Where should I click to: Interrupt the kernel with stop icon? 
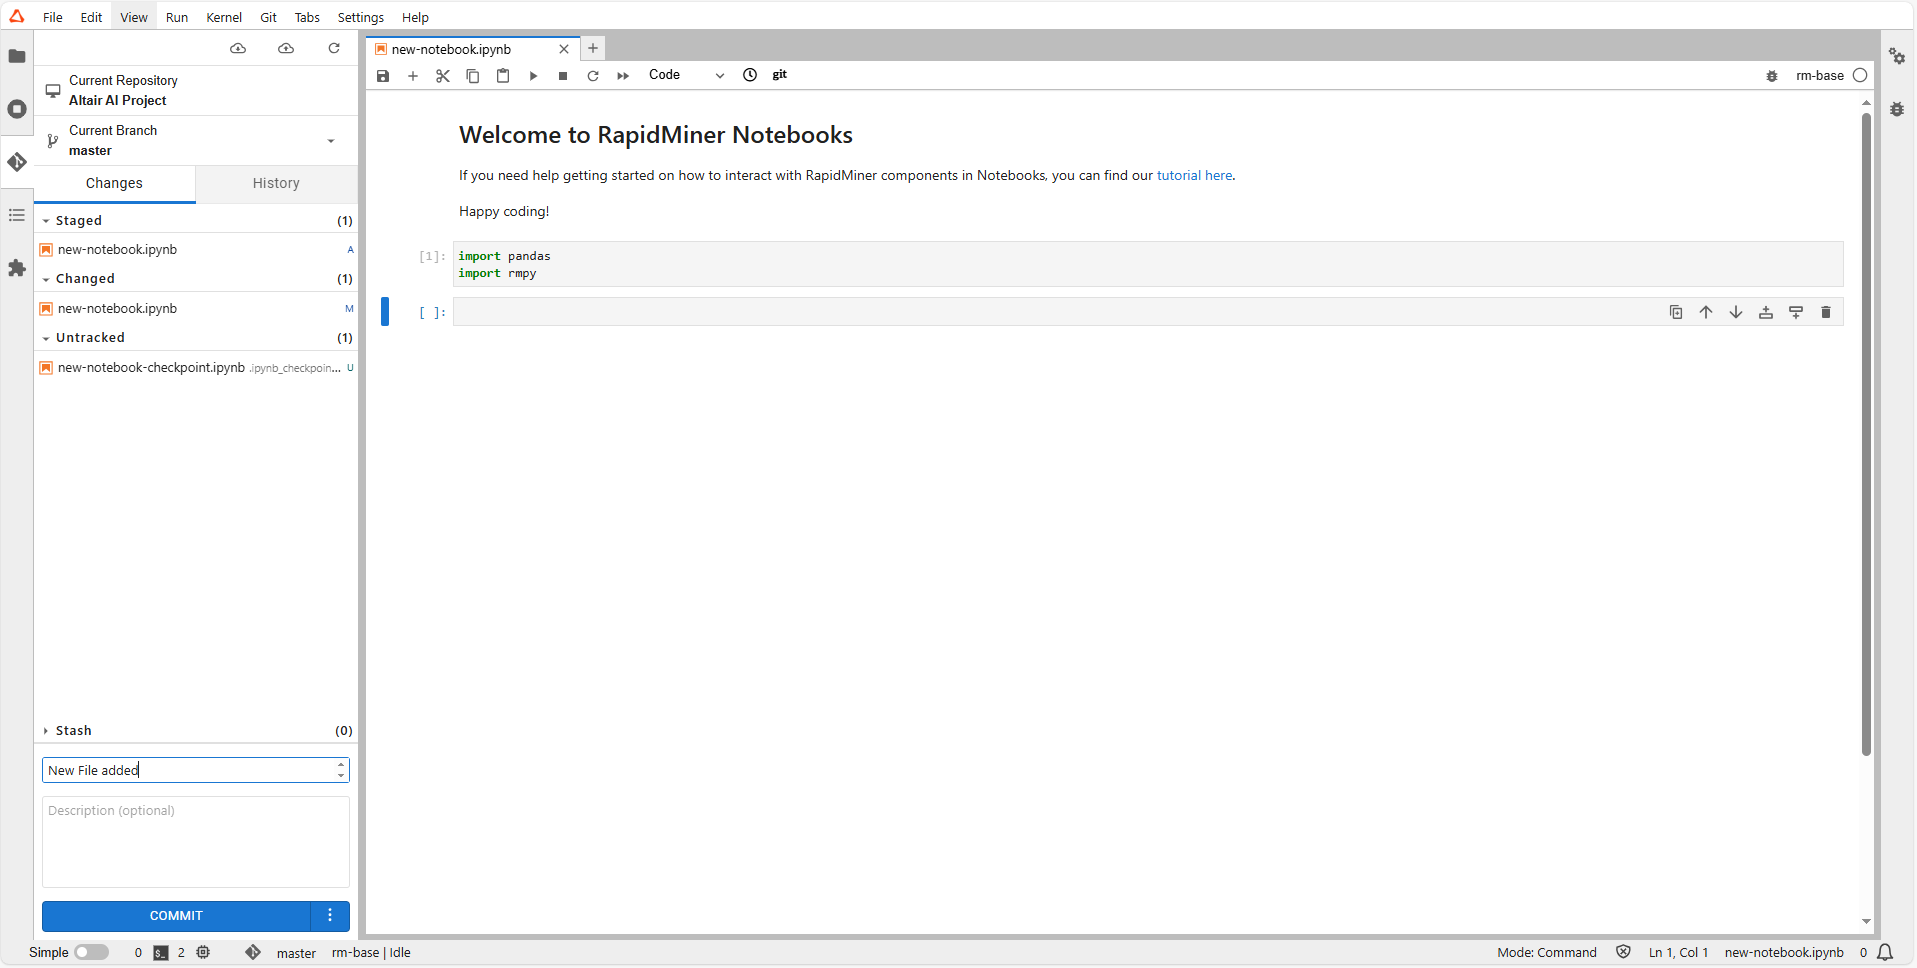563,76
